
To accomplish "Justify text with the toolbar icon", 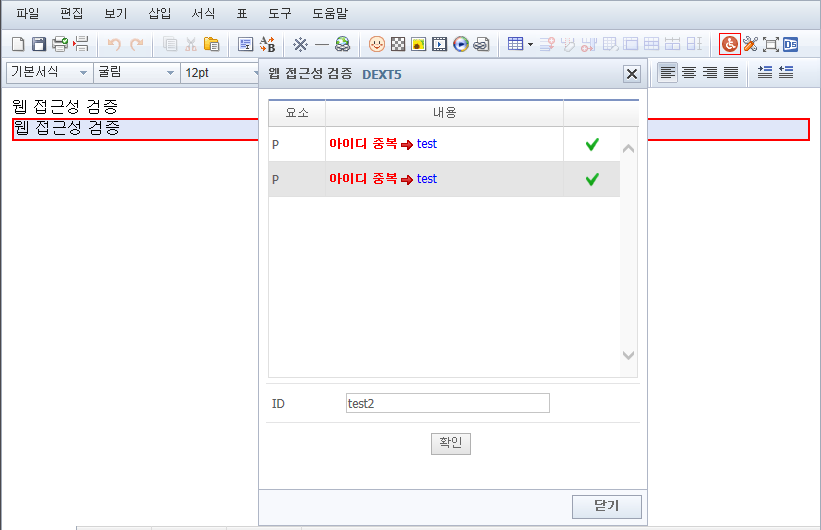I will click(x=731, y=72).
